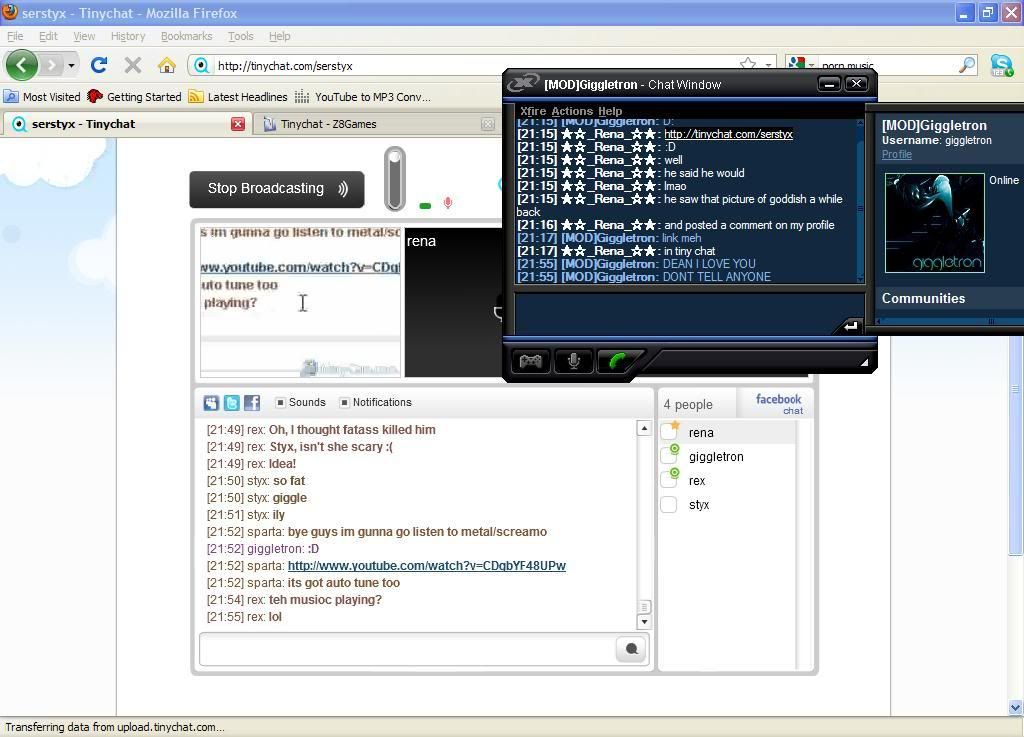Click the Tinychat message input field

tap(408, 649)
